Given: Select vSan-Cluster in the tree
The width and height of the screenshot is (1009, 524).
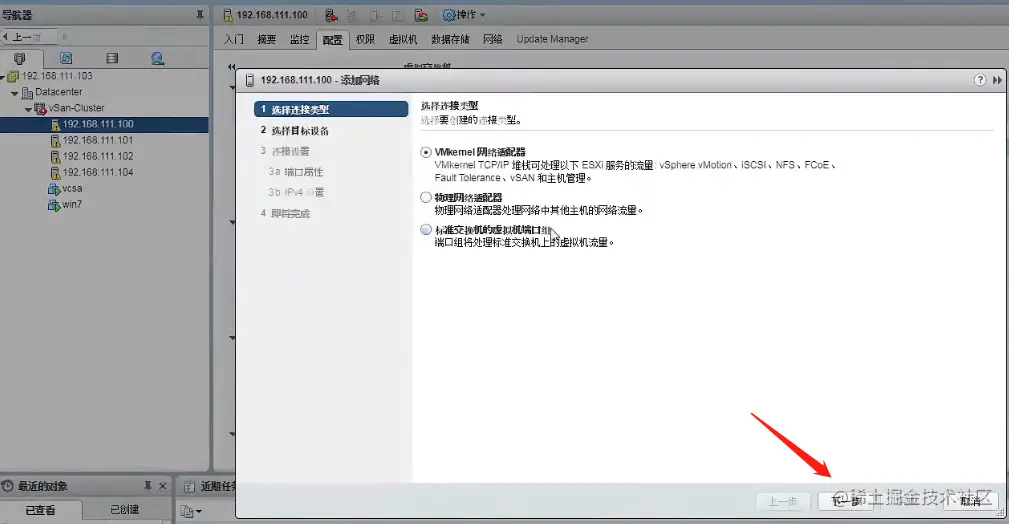Looking at the screenshot, I should [76, 108].
